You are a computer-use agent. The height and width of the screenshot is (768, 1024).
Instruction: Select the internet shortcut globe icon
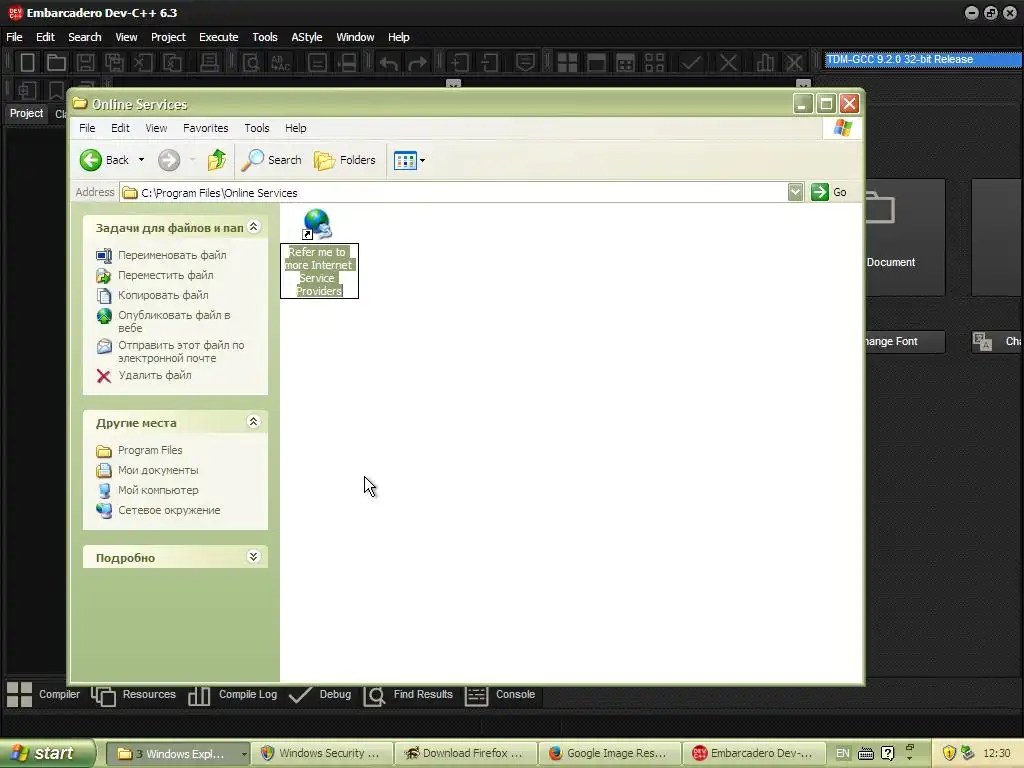click(317, 224)
